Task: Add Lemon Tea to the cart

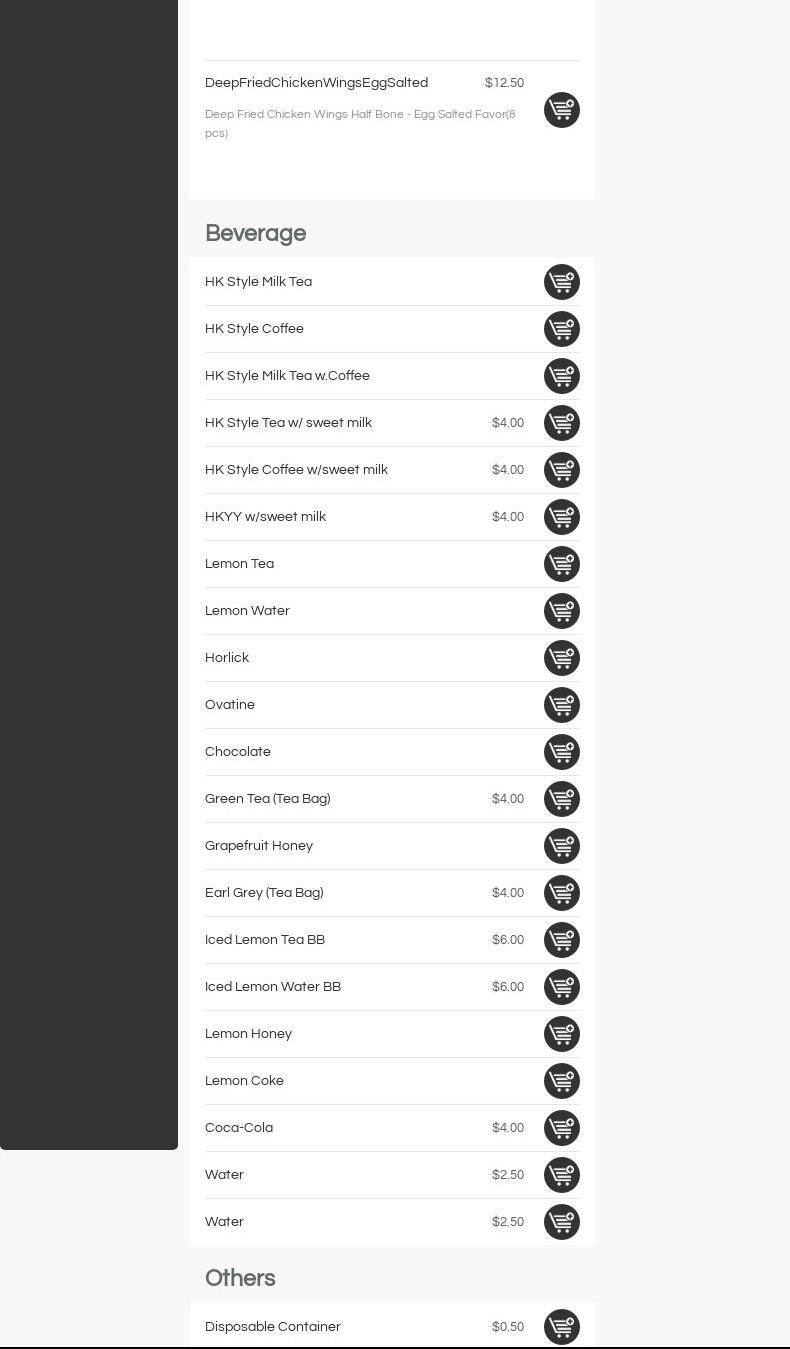Action: tap(561, 564)
